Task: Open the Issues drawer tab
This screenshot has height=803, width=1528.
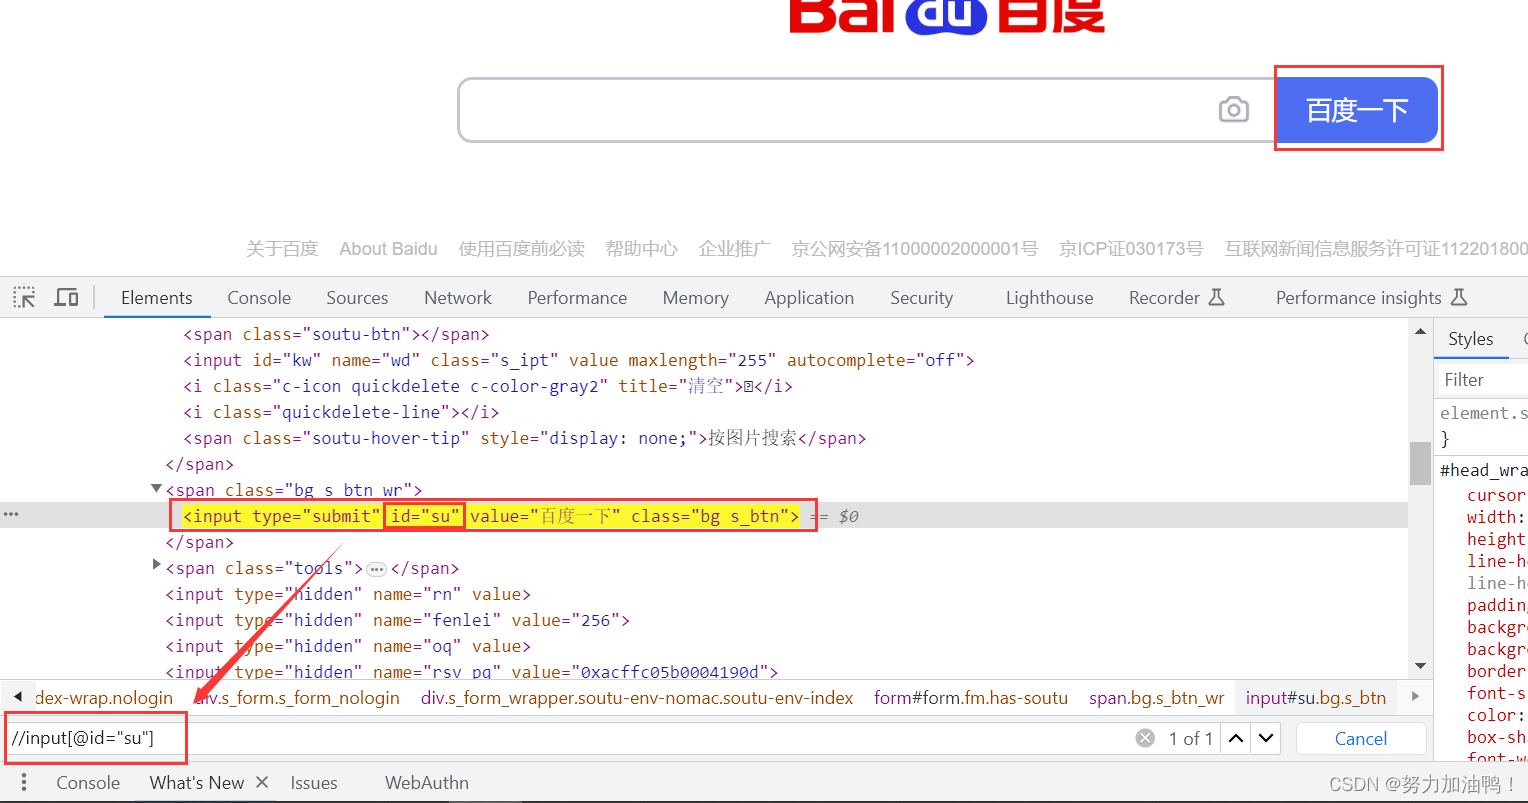Action: (314, 783)
